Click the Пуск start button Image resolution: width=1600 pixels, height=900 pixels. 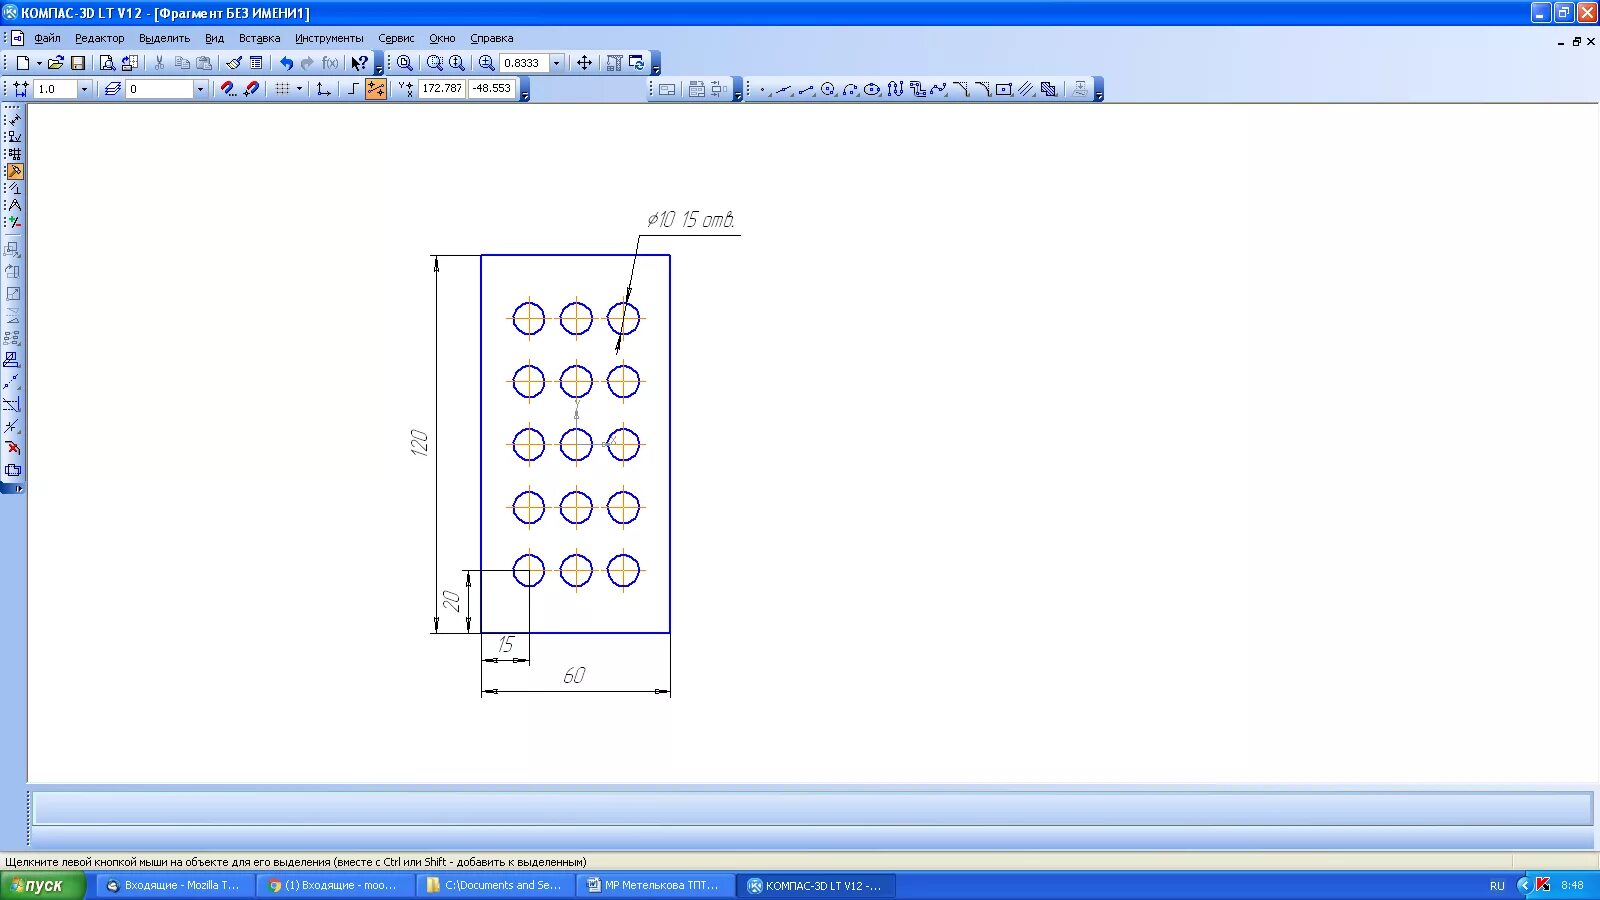click(x=42, y=885)
